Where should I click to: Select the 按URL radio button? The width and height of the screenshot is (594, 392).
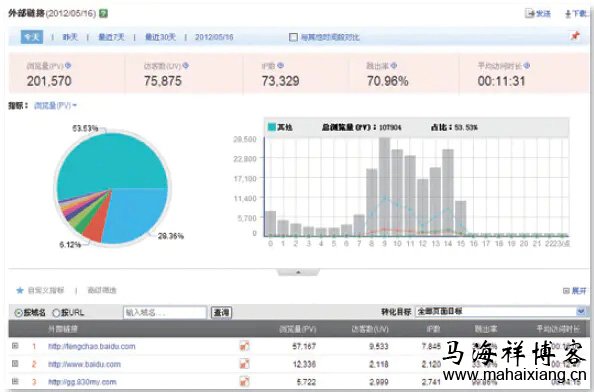tap(56, 313)
